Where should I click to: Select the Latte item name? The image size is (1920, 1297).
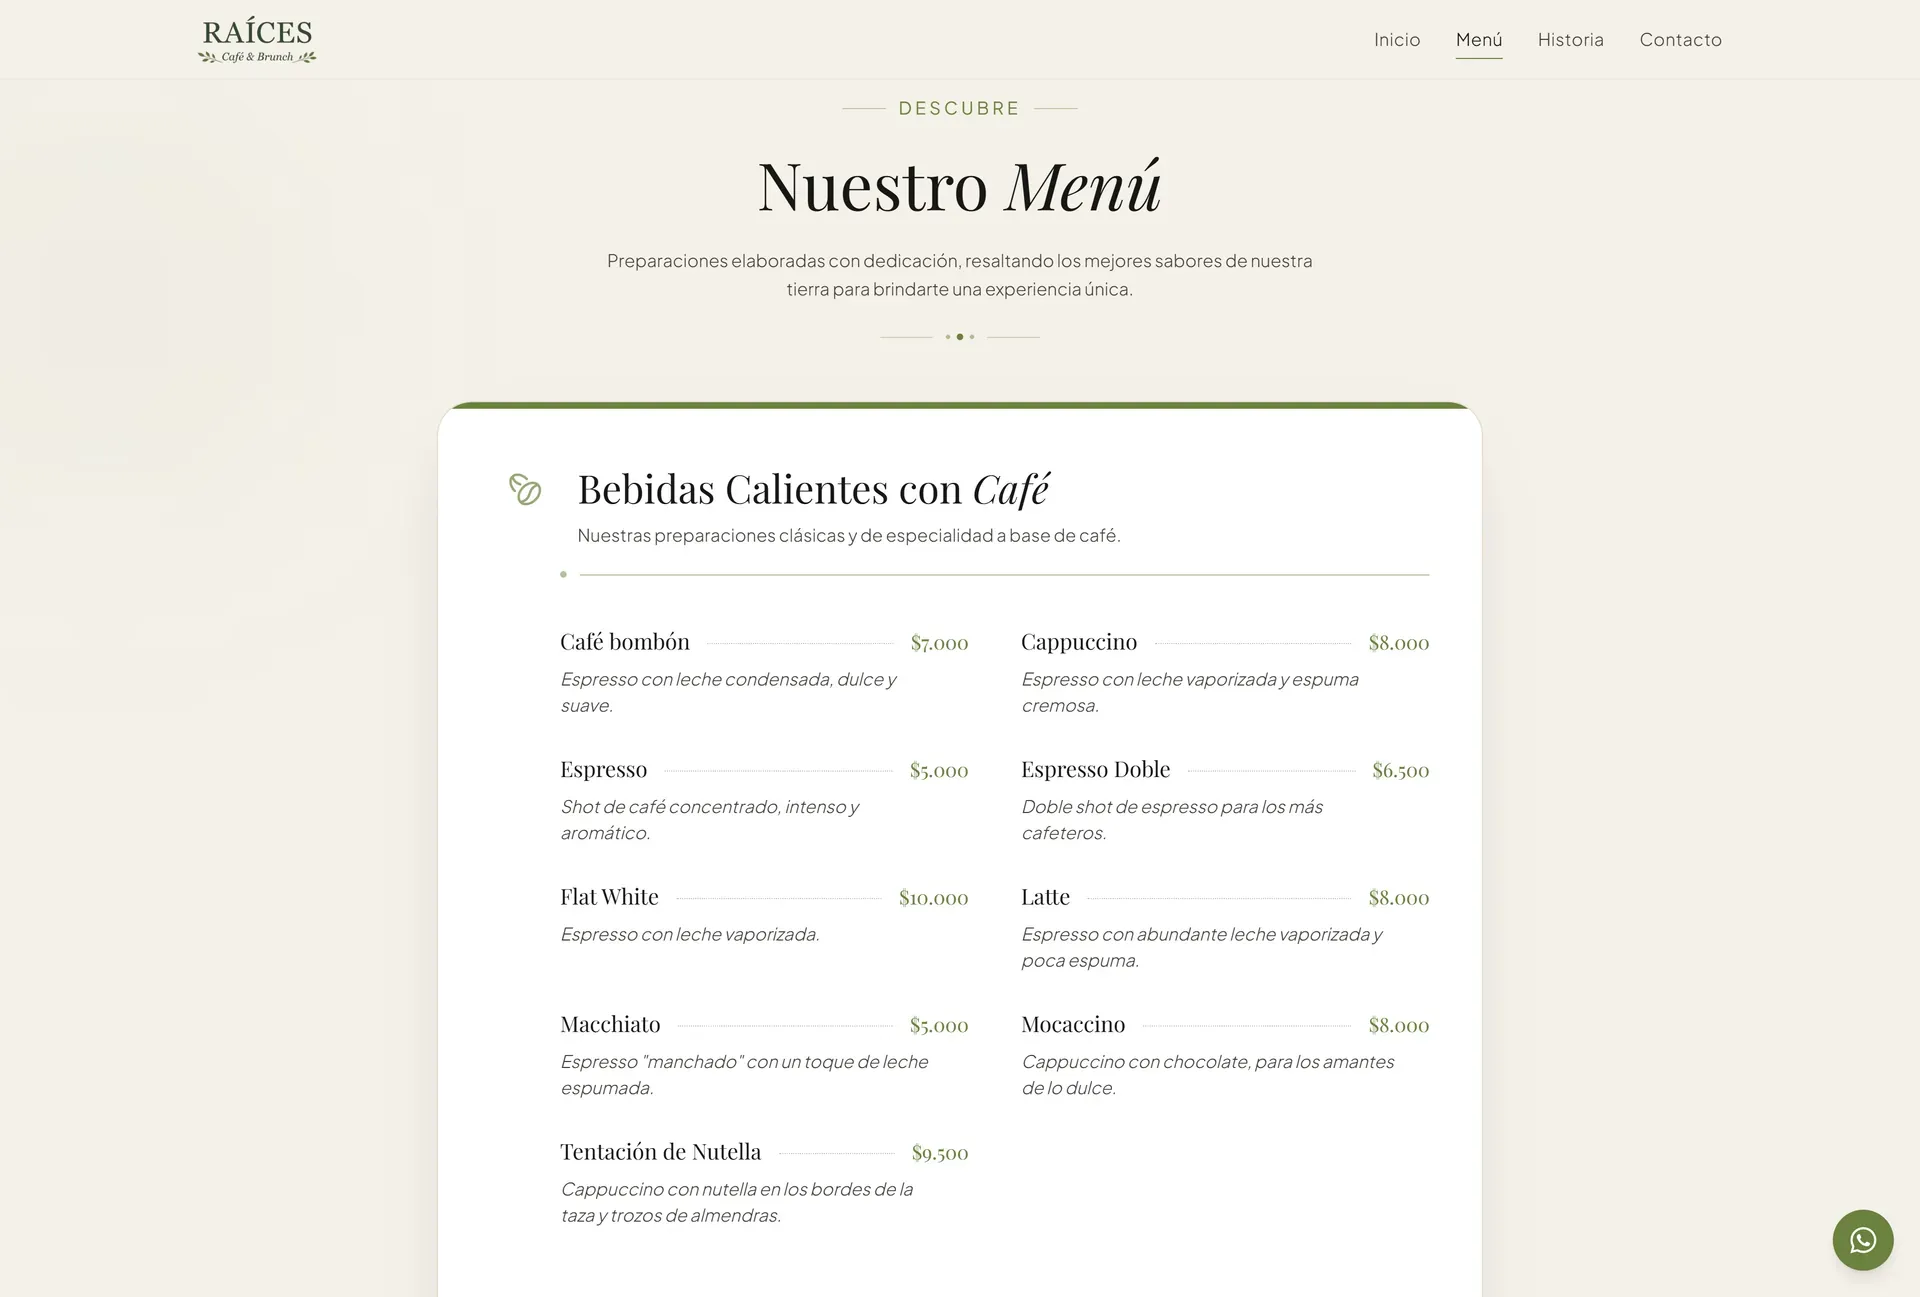coord(1045,897)
